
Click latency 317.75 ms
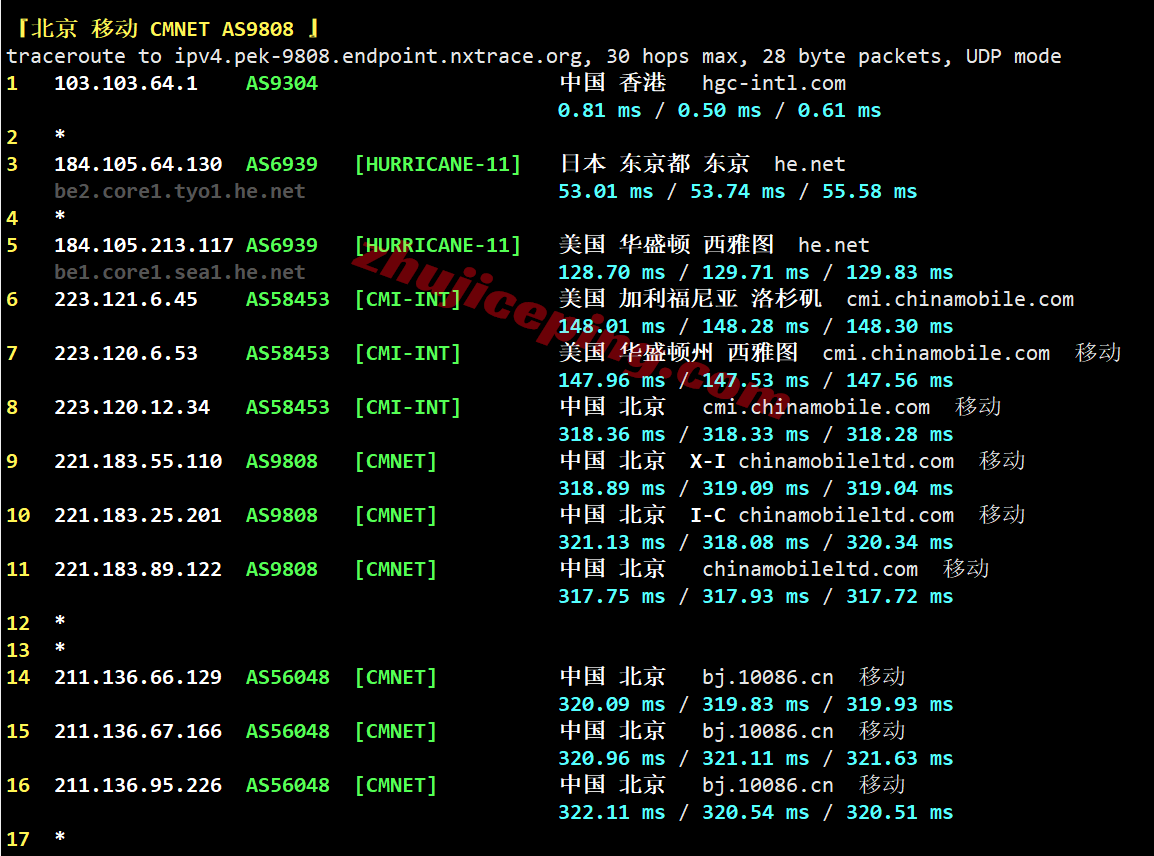pos(611,596)
